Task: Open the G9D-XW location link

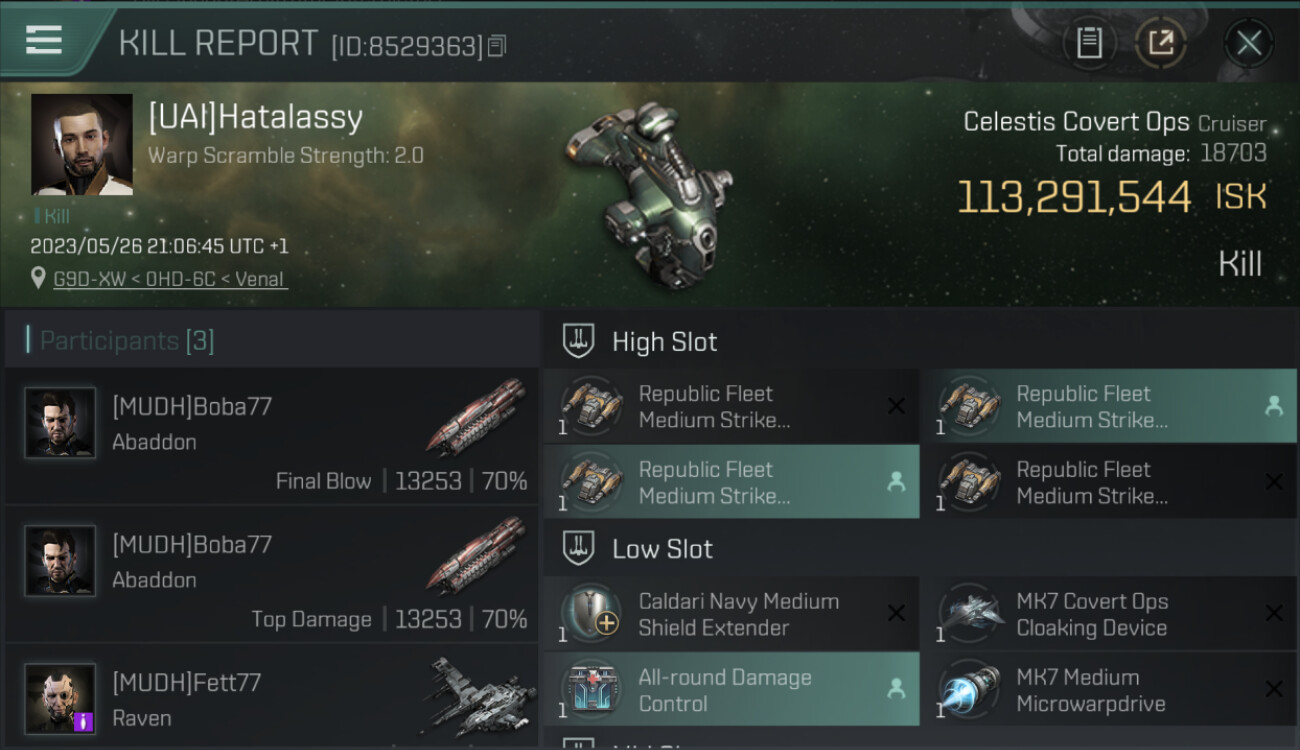Action: point(170,279)
